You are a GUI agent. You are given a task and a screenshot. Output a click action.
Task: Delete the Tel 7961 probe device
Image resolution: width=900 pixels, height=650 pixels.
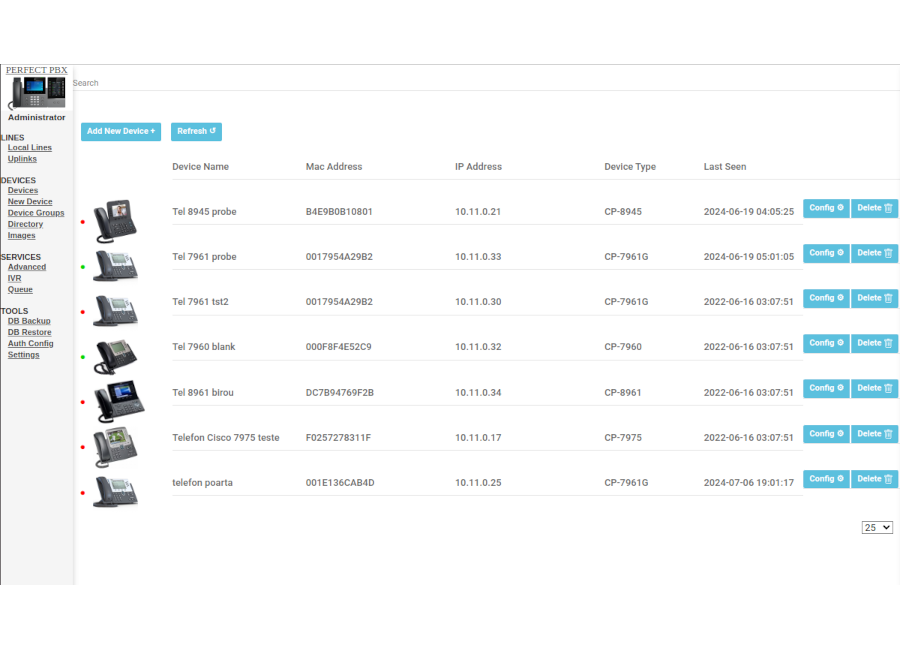(x=874, y=253)
